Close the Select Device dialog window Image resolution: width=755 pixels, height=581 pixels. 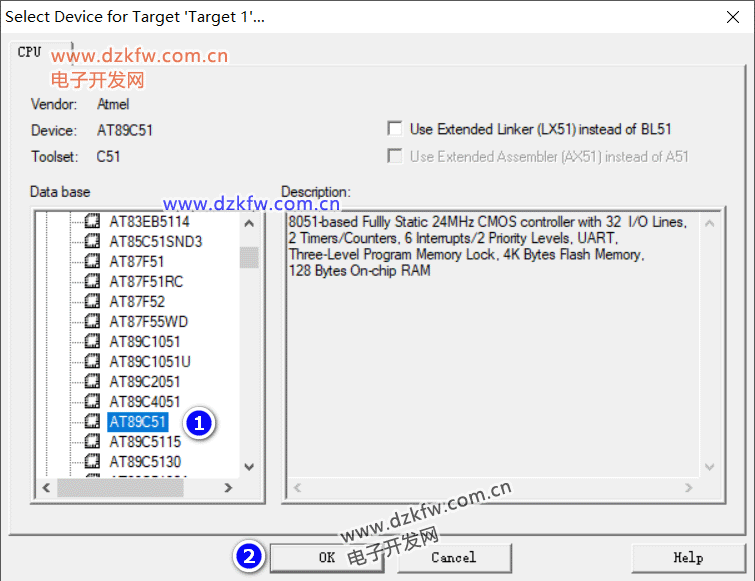pos(729,17)
